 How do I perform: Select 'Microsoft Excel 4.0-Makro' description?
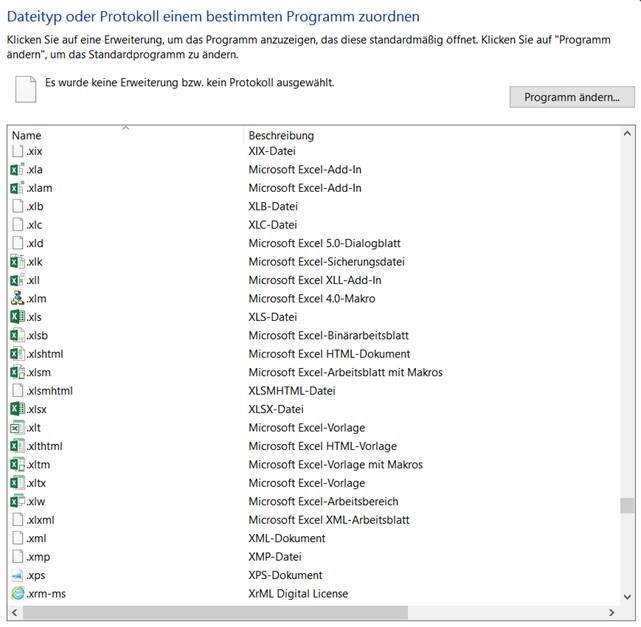coord(312,298)
